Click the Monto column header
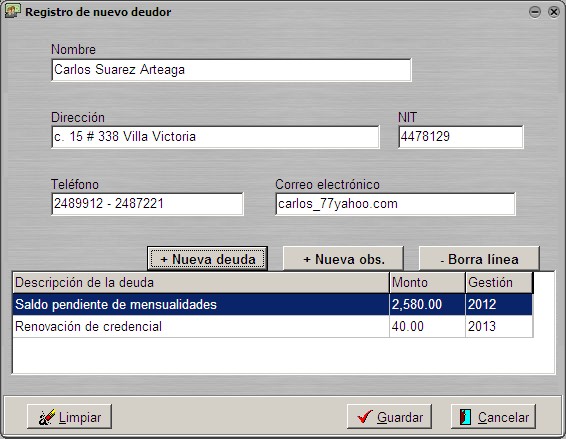Image resolution: width=566 pixels, height=439 pixels. [x=427, y=282]
